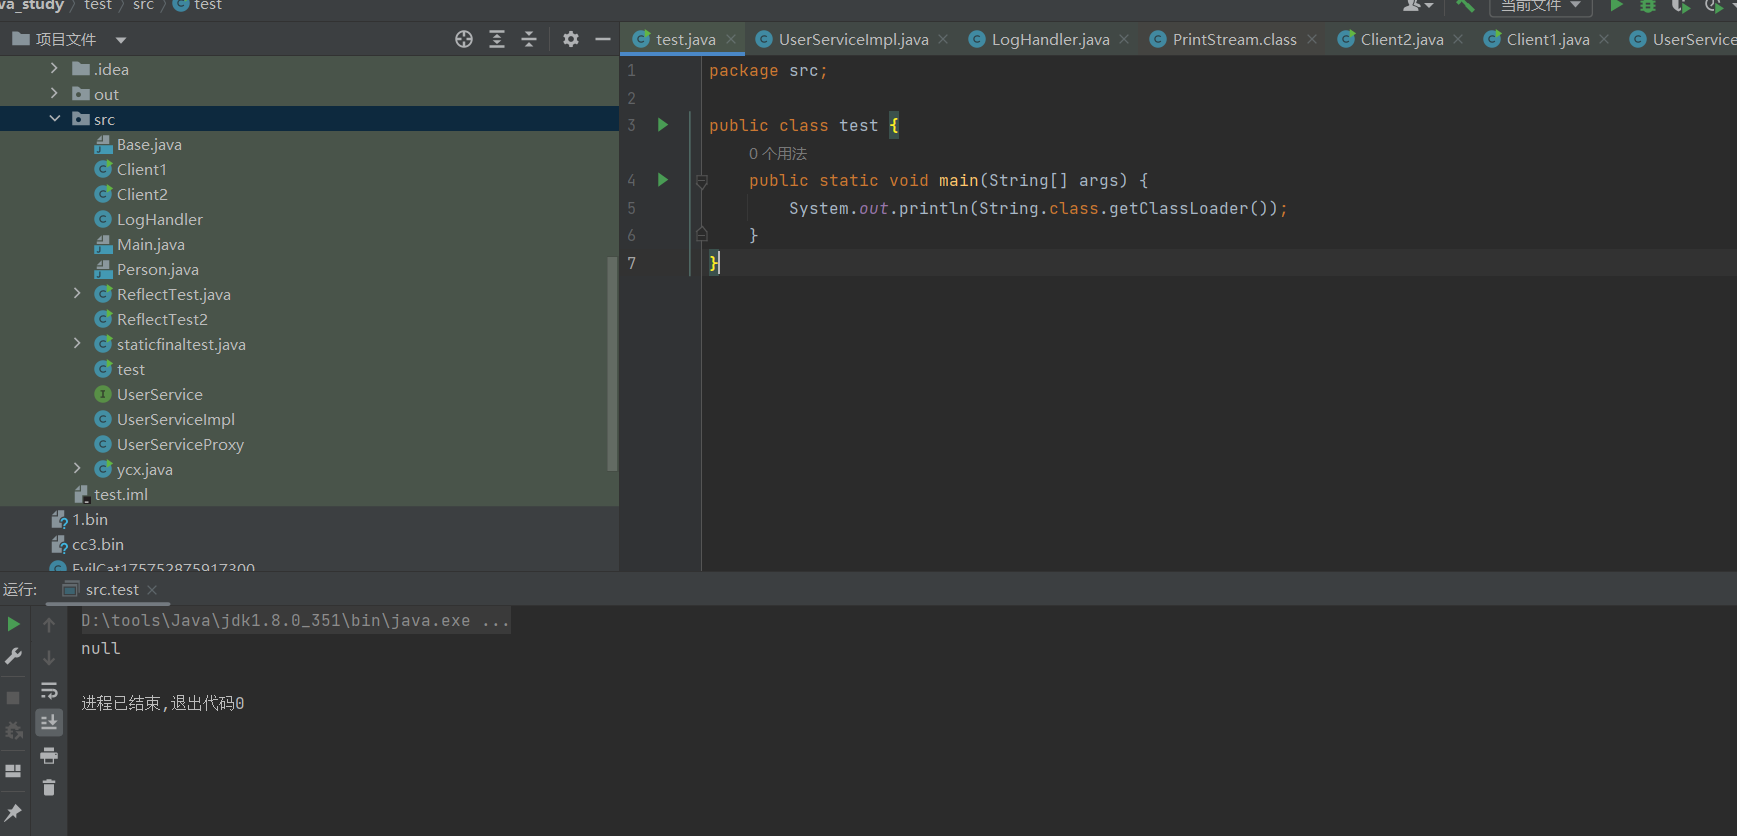Expand ReflectTest.java node
The width and height of the screenshot is (1737, 836).
coord(77,293)
